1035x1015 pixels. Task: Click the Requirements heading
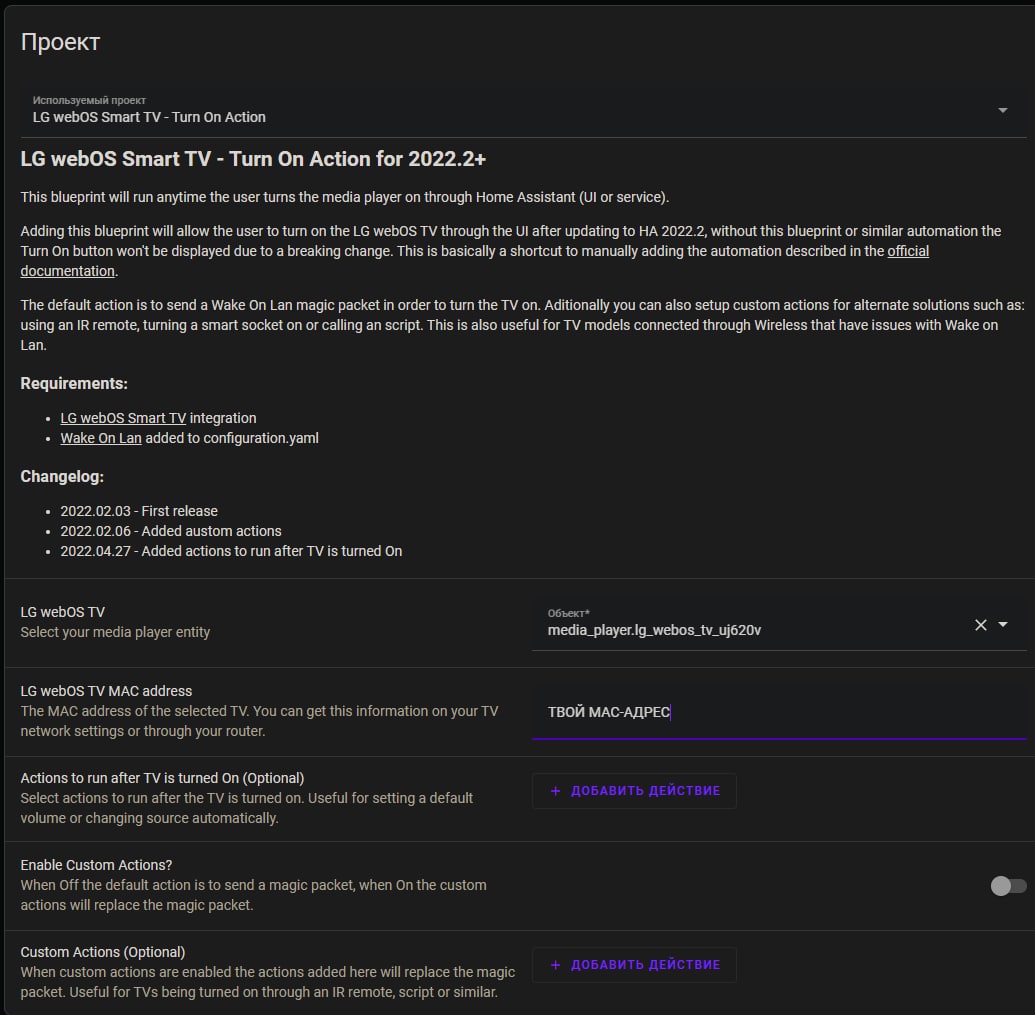click(x=74, y=384)
